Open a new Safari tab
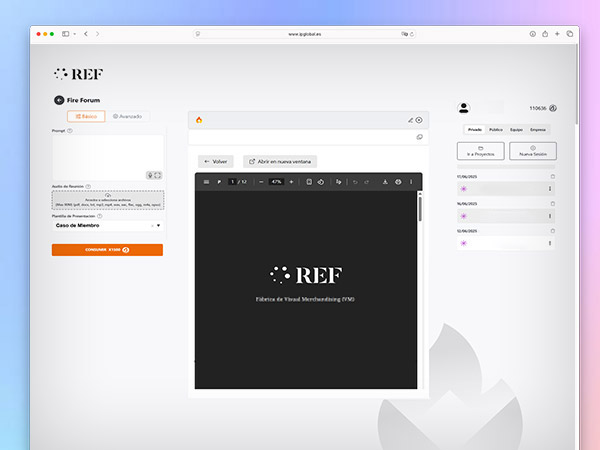600x450 pixels. (557, 34)
